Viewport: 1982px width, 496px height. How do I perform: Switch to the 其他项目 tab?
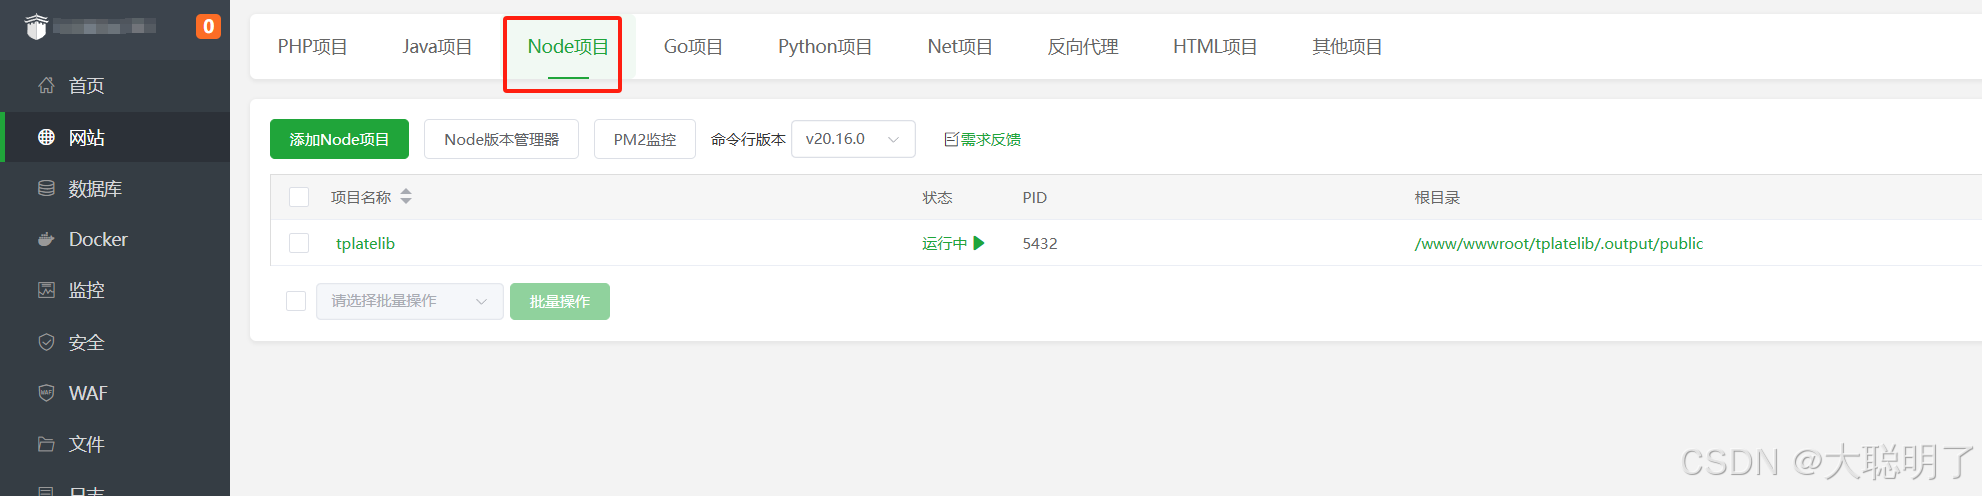coord(1347,46)
